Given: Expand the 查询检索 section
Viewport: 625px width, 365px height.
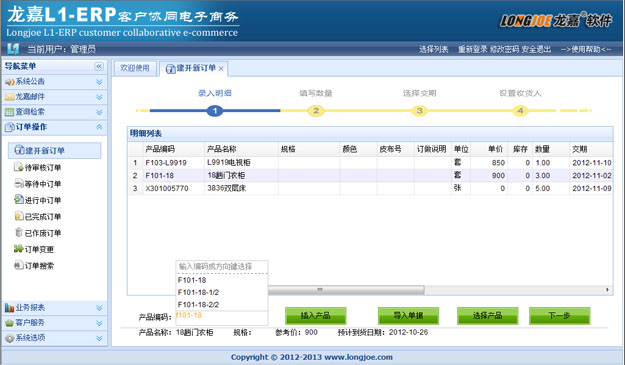Looking at the screenshot, I should point(99,112).
